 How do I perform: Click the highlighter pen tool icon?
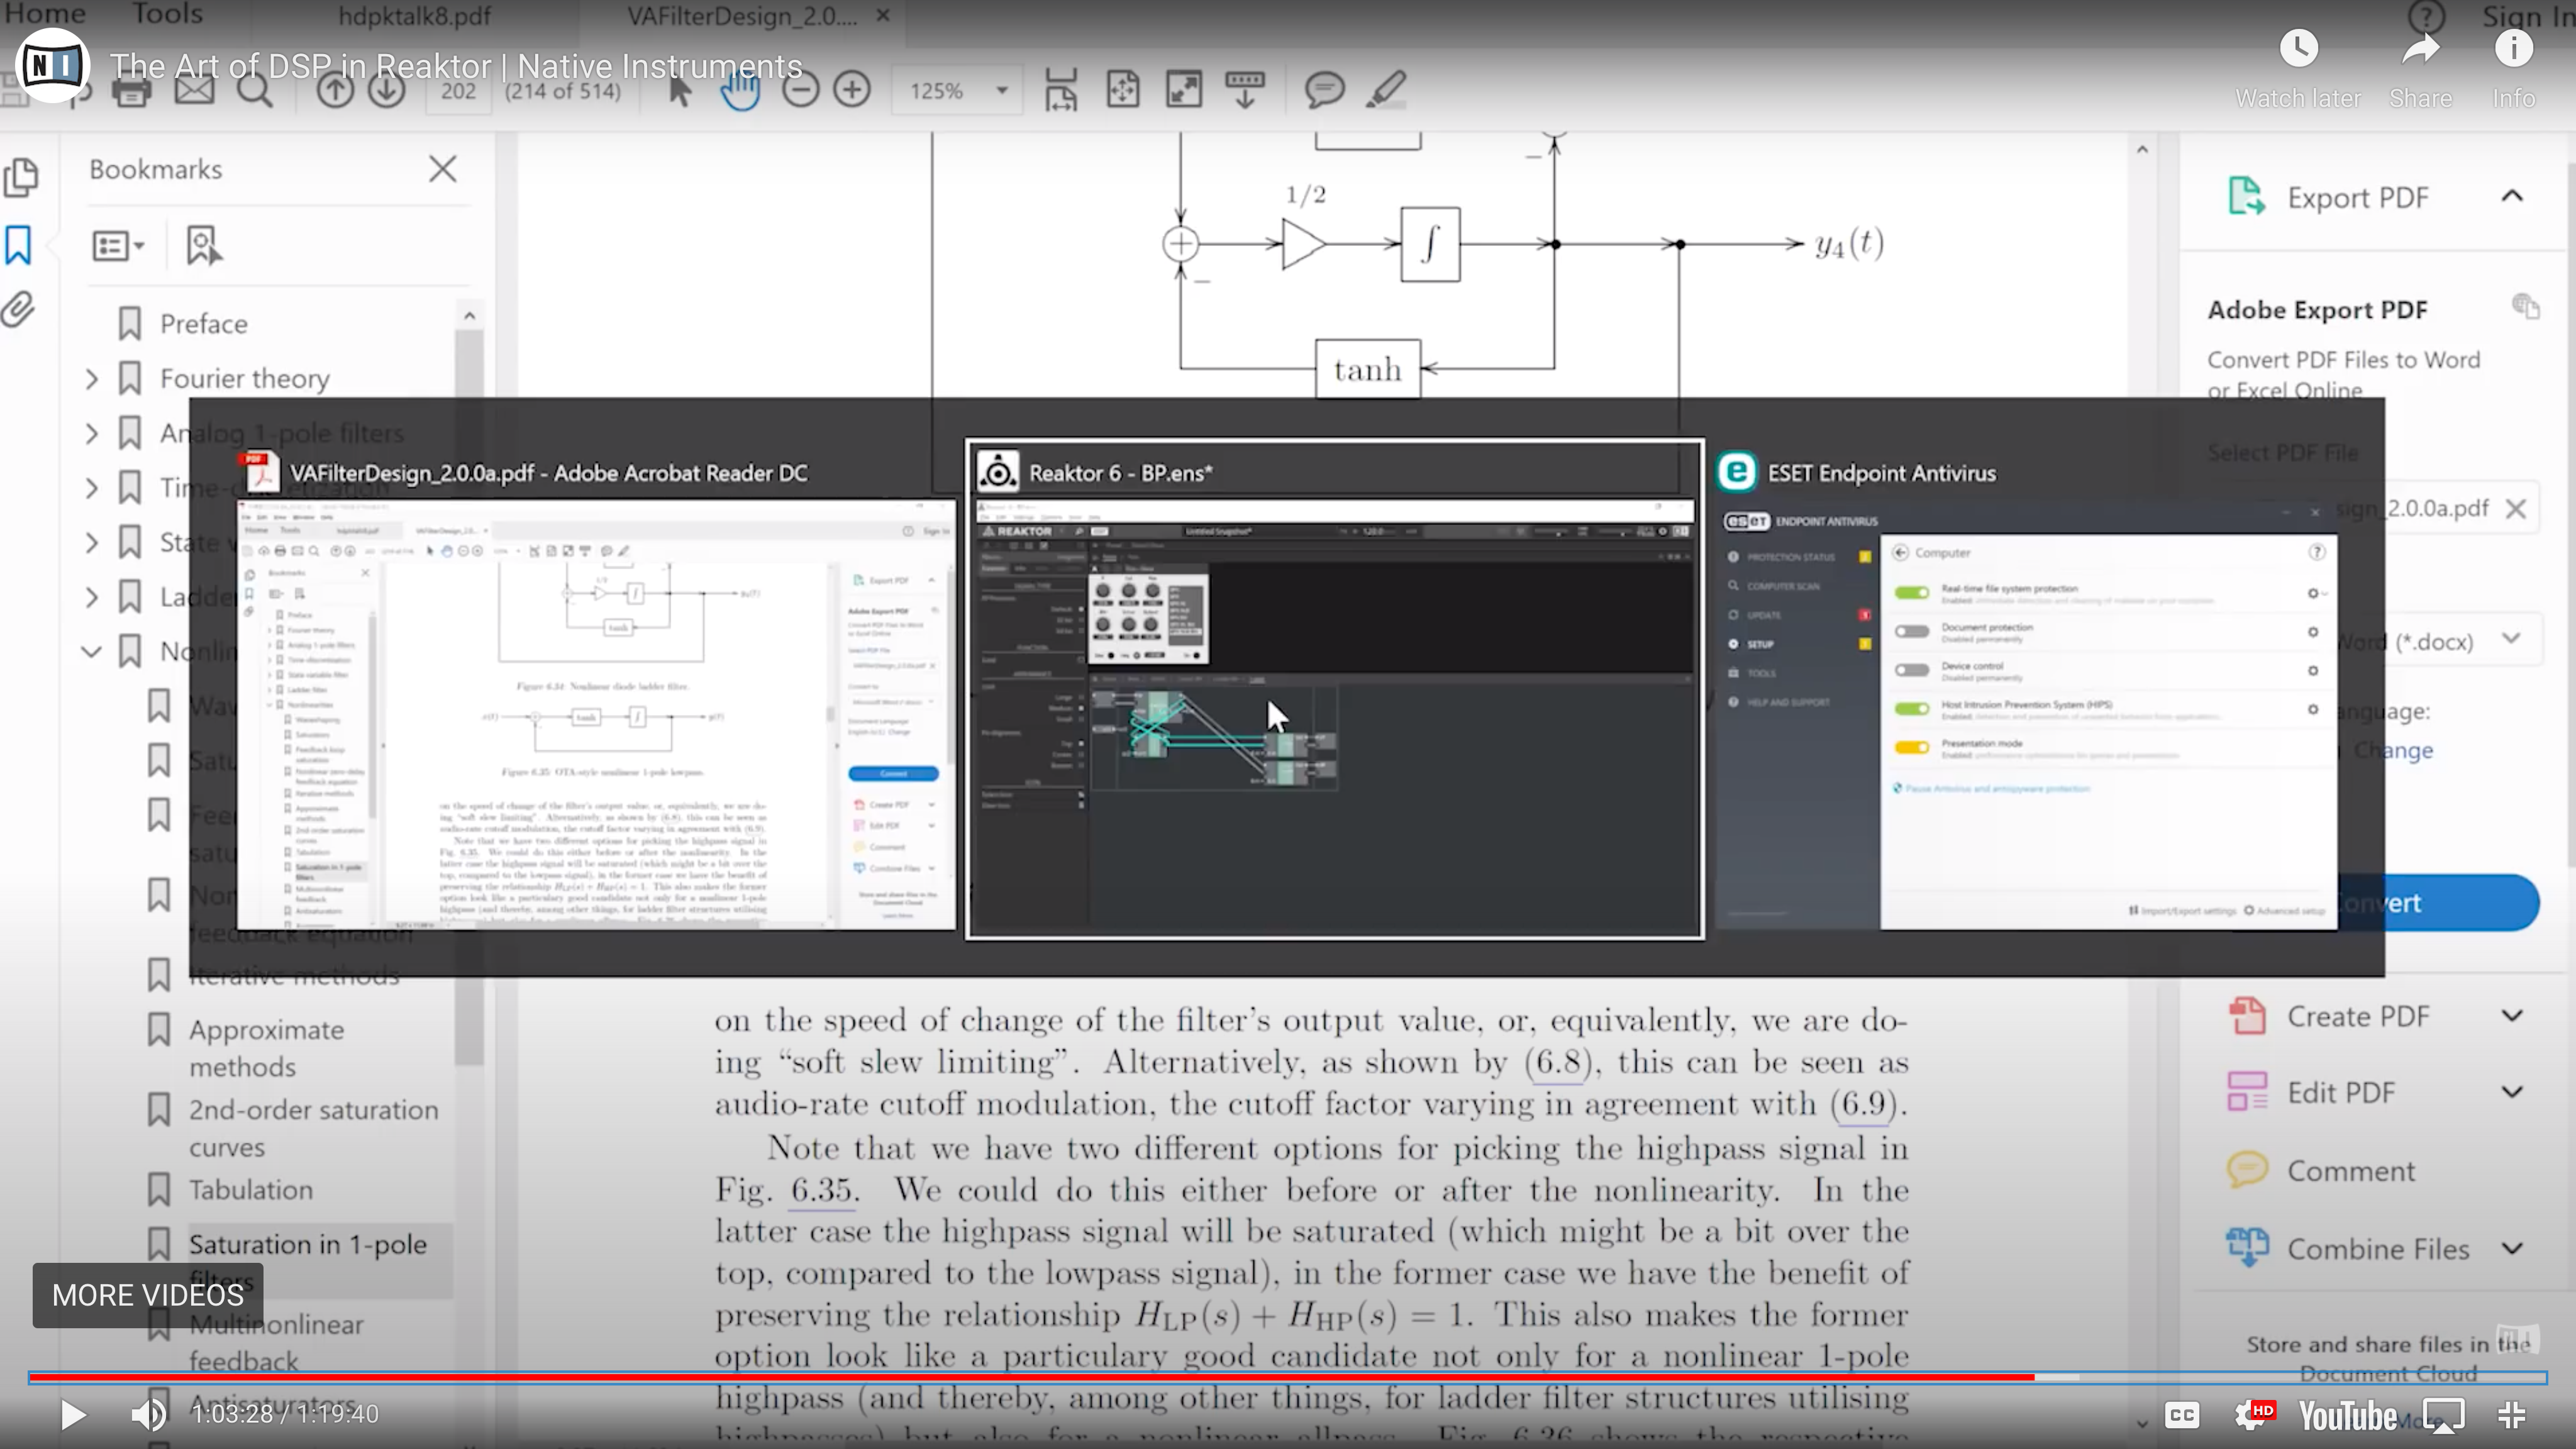[1386, 90]
